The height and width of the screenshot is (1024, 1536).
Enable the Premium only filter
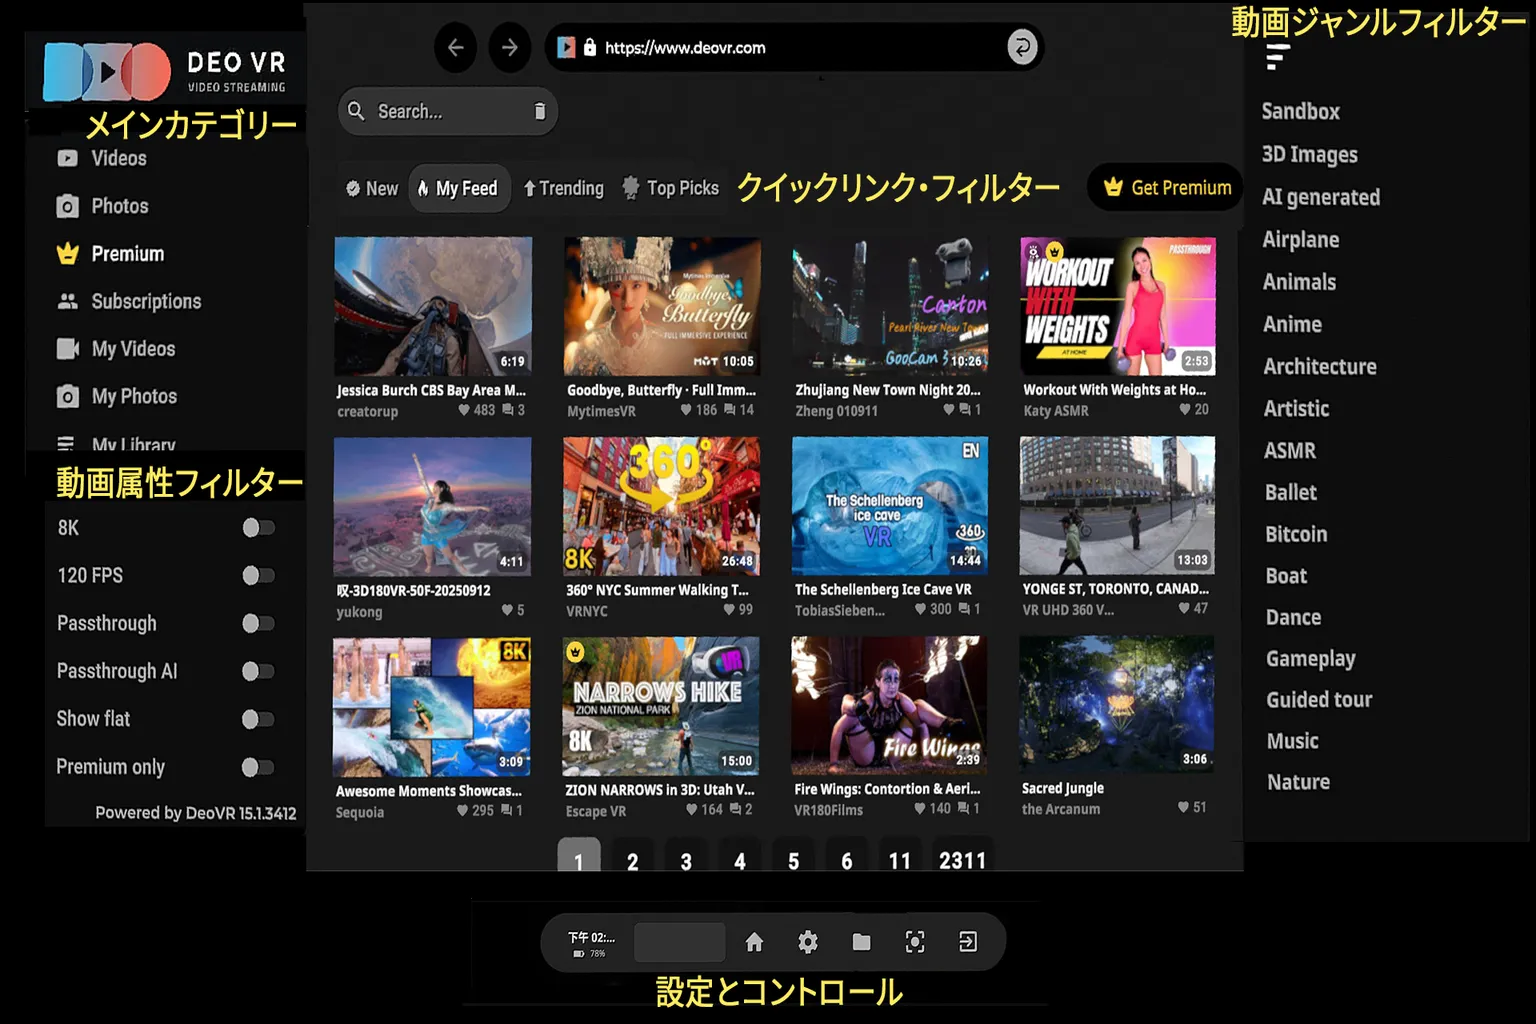point(257,766)
